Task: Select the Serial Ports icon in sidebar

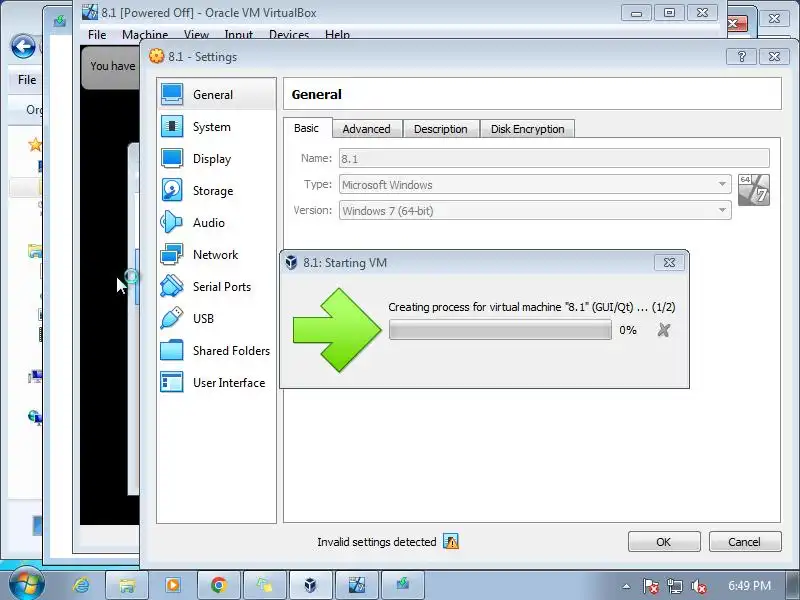Action: [x=172, y=286]
